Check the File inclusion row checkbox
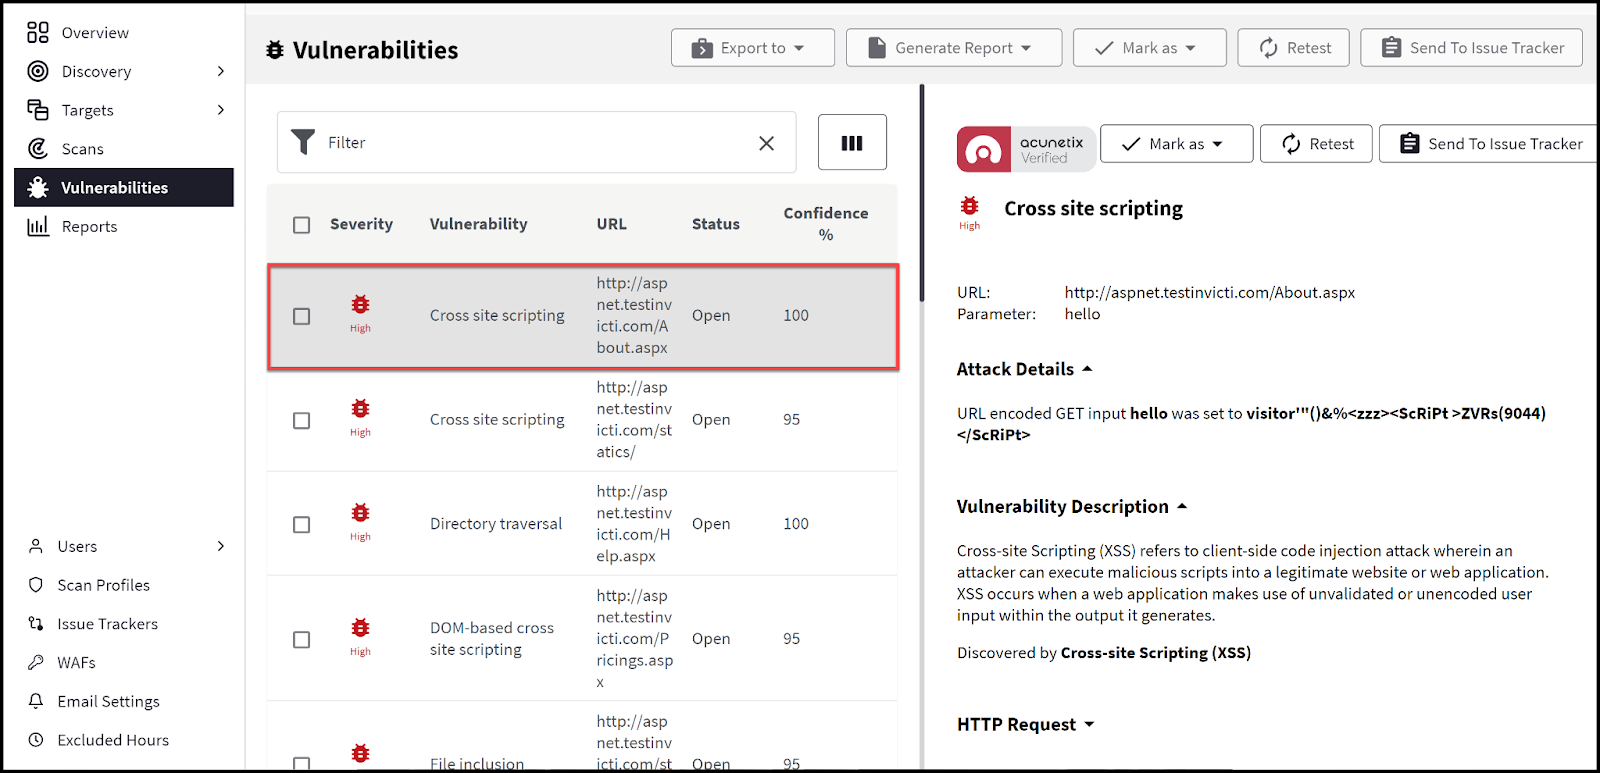This screenshot has height=773, width=1600. tap(302, 764)
